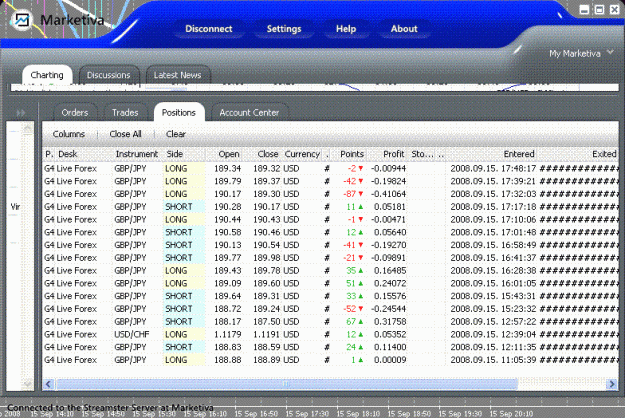
Task: Click the Vir item in left sidebar
Action: 15,207
